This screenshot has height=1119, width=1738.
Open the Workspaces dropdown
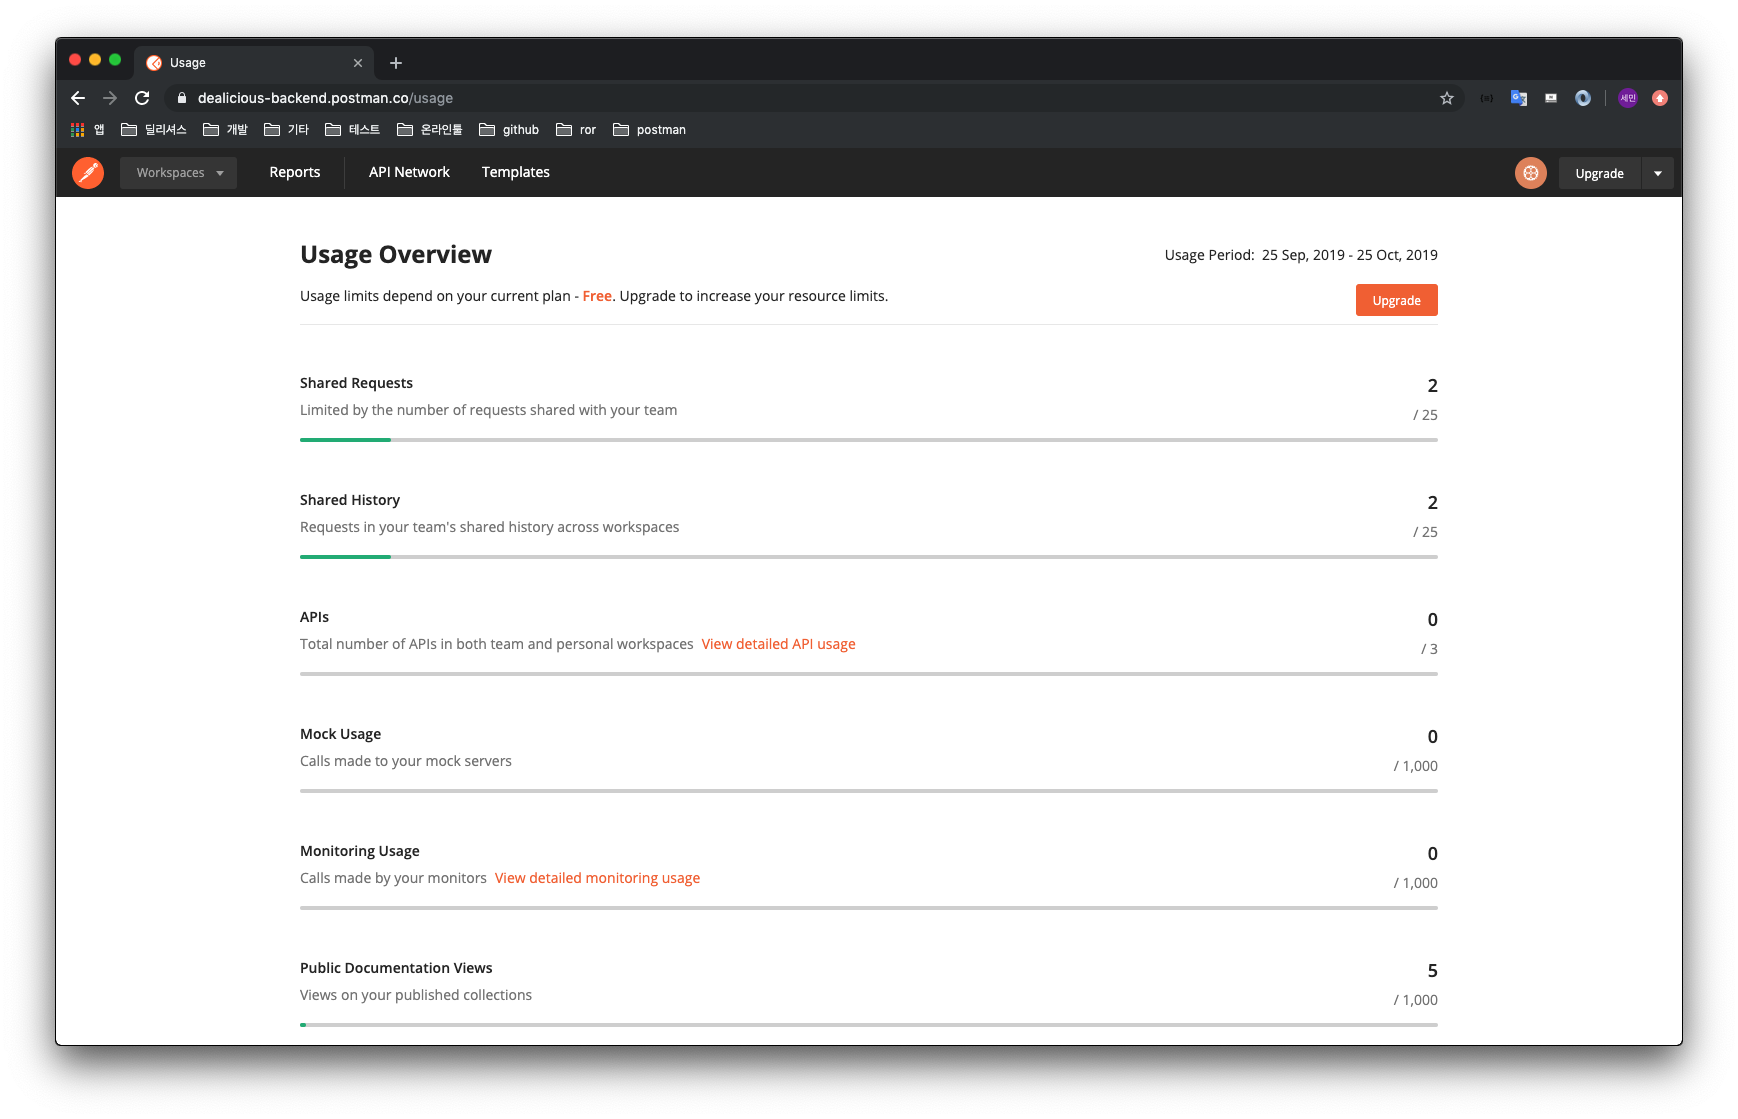tap(178, 172)
